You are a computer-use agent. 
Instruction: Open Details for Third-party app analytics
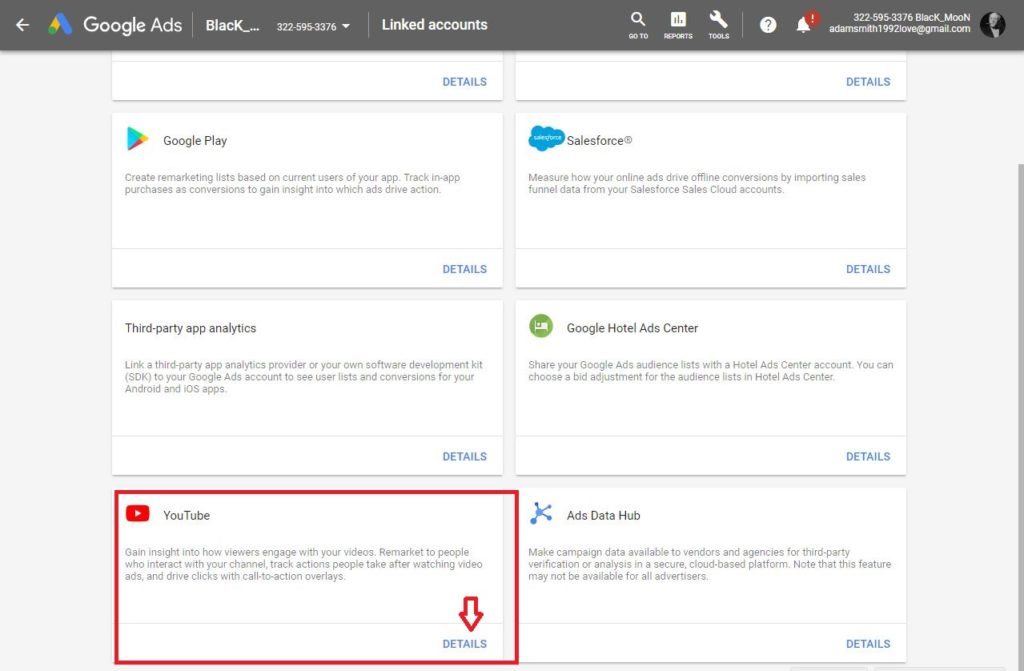[x=464, y=457]
